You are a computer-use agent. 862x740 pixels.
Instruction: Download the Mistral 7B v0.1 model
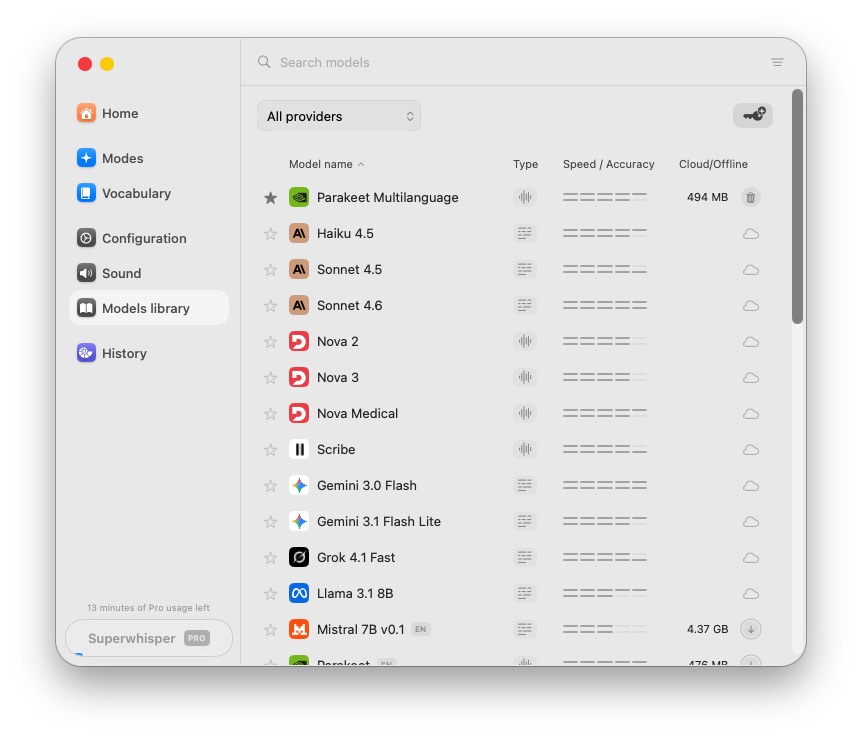(750, 629)
